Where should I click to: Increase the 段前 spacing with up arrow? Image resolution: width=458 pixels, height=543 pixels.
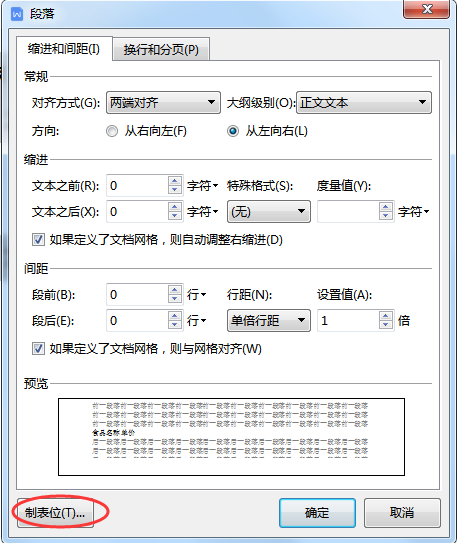(x=175, y=290)
